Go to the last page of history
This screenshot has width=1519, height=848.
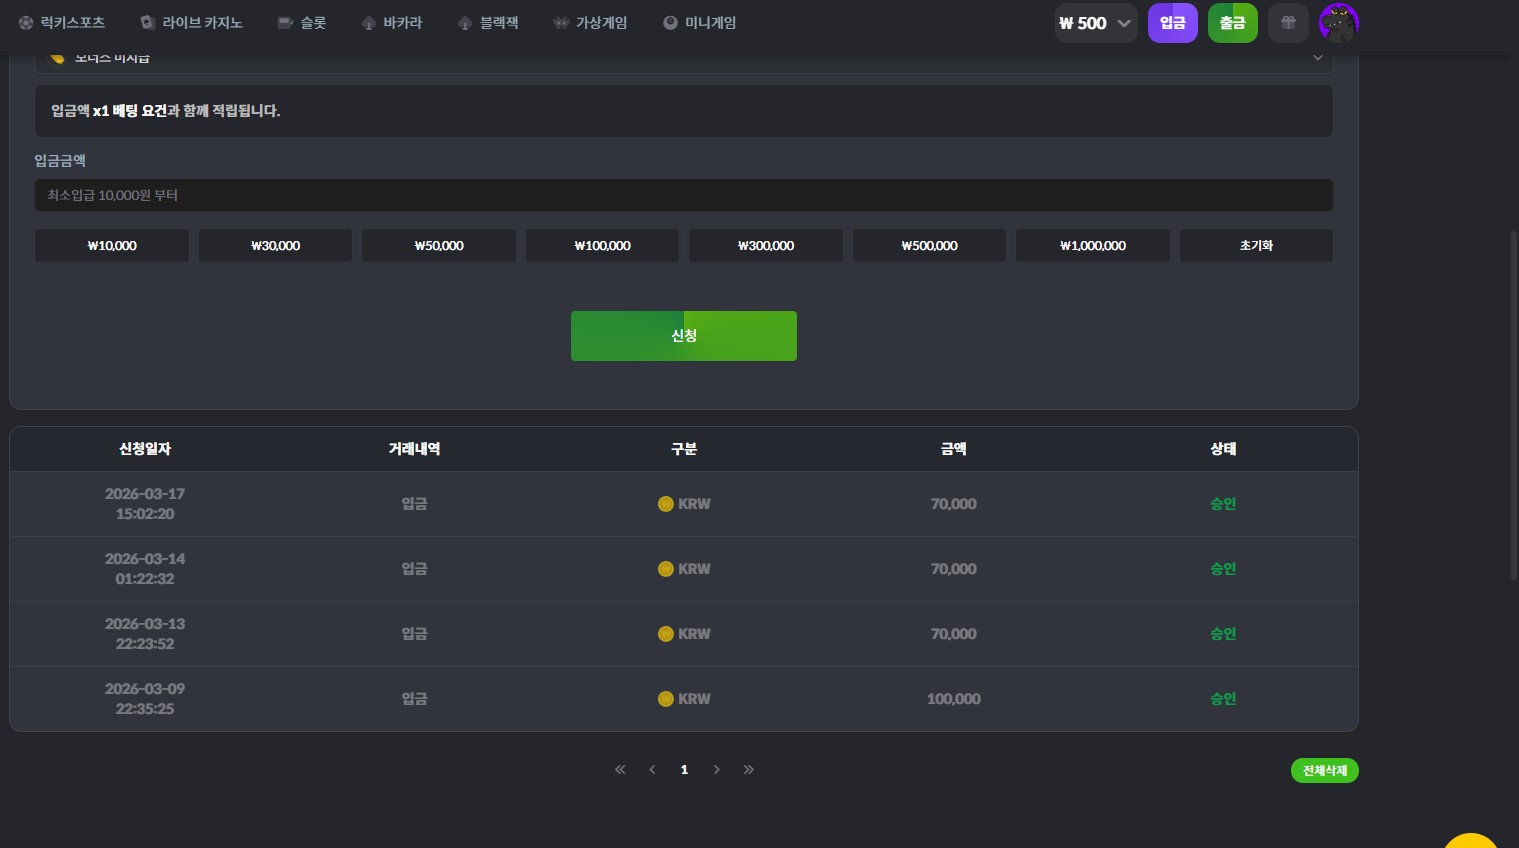pos(749,769)
